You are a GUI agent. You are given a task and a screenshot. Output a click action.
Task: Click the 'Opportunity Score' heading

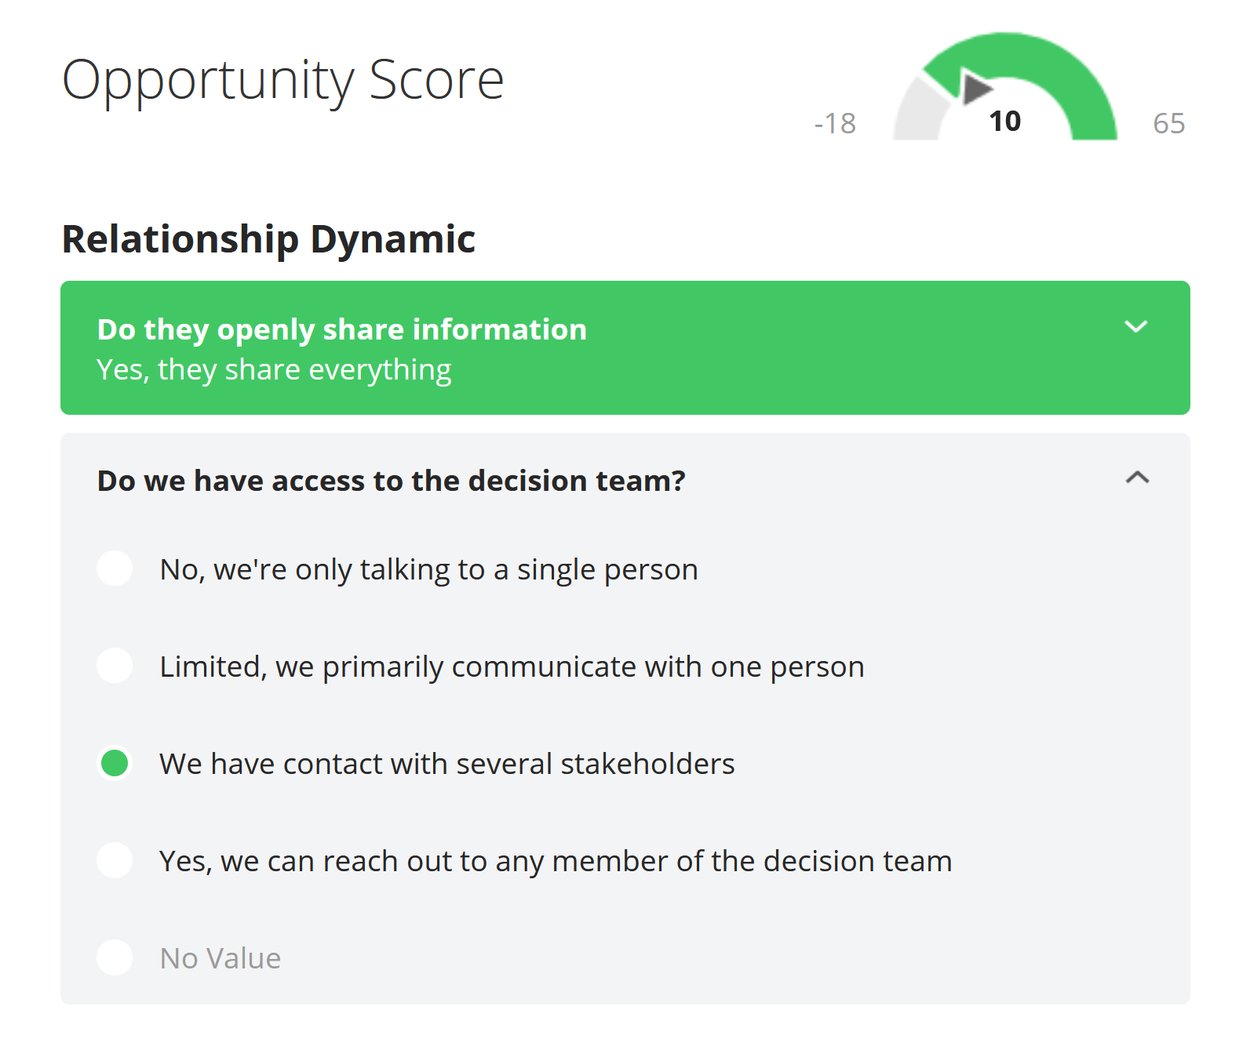tap(283, 80)
